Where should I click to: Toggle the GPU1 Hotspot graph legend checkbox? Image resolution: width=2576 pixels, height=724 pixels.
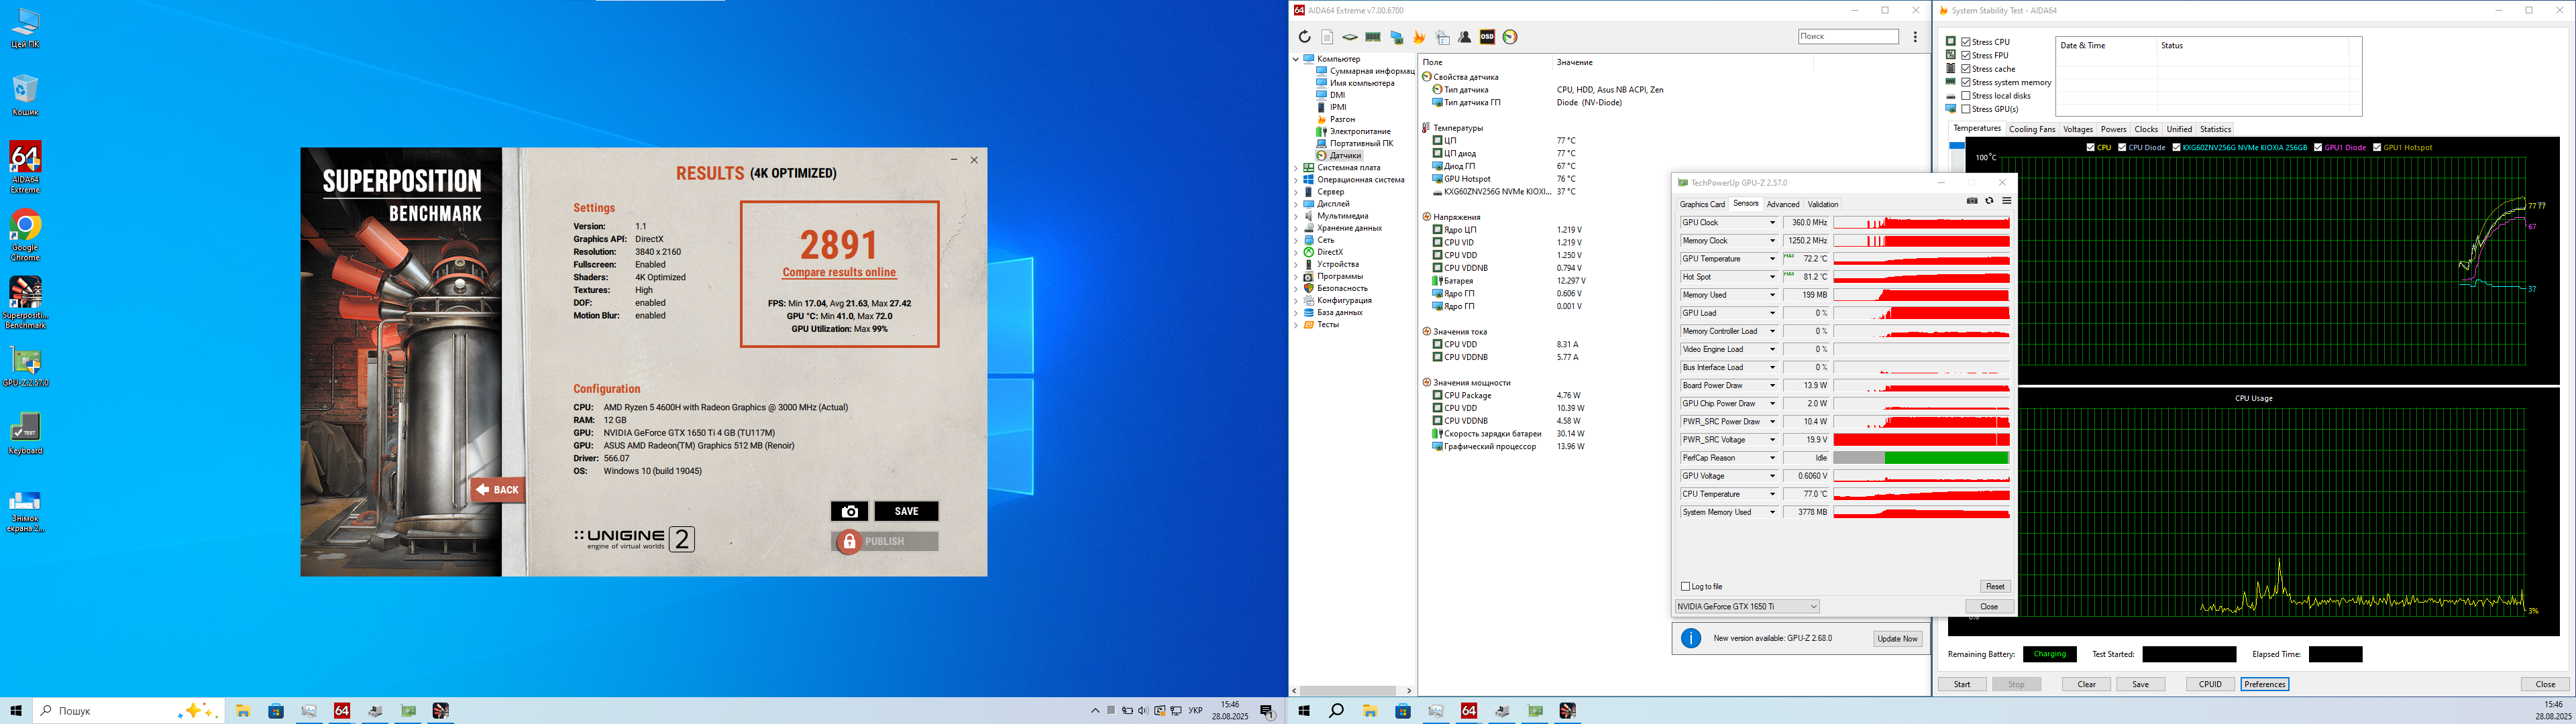2377,147
